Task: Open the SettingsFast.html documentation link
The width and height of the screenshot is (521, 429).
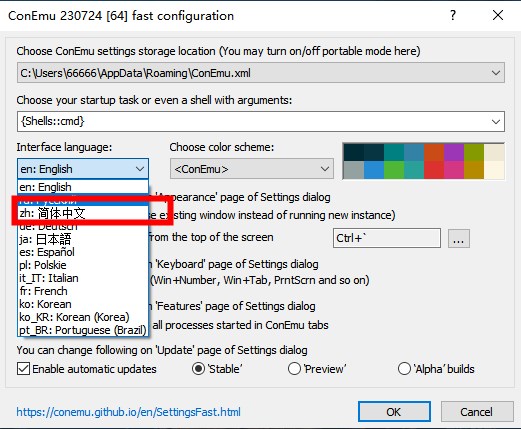Action: click(129, 412)
